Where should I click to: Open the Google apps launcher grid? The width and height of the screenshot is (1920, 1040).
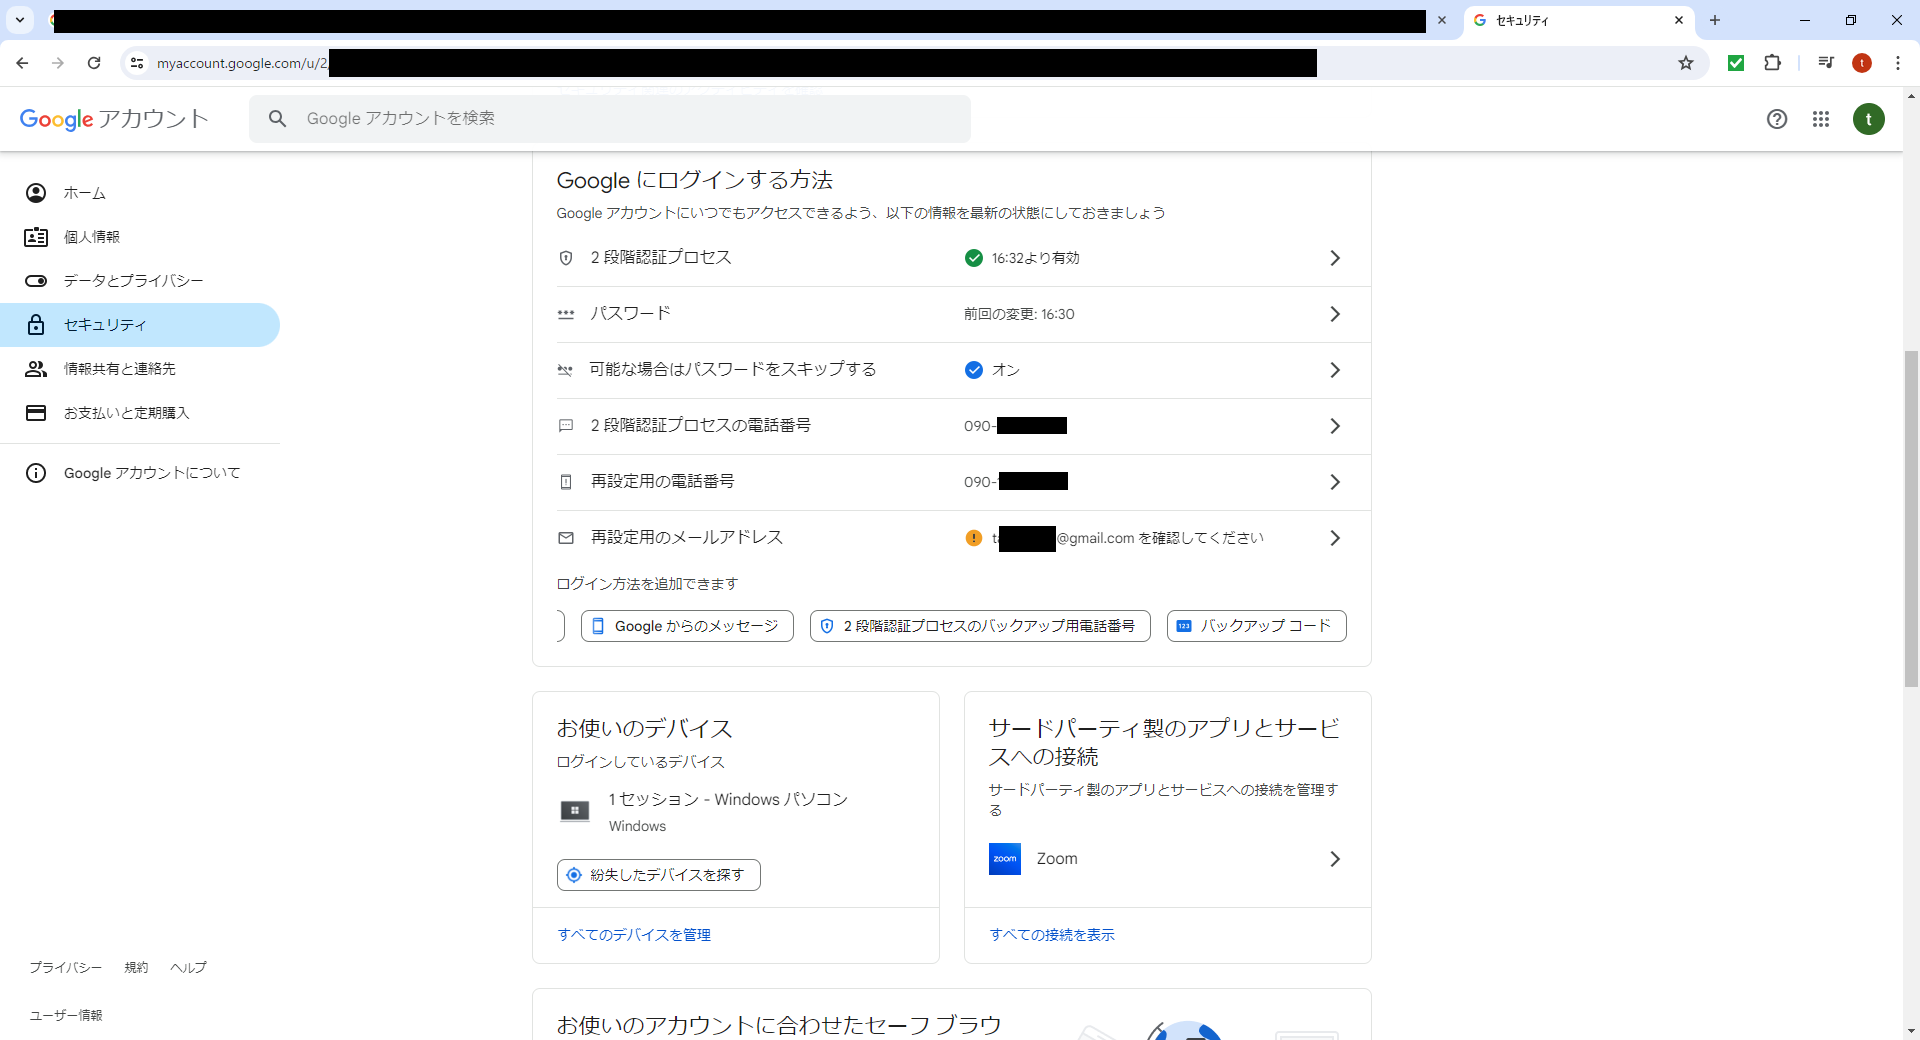(1820, 119)
